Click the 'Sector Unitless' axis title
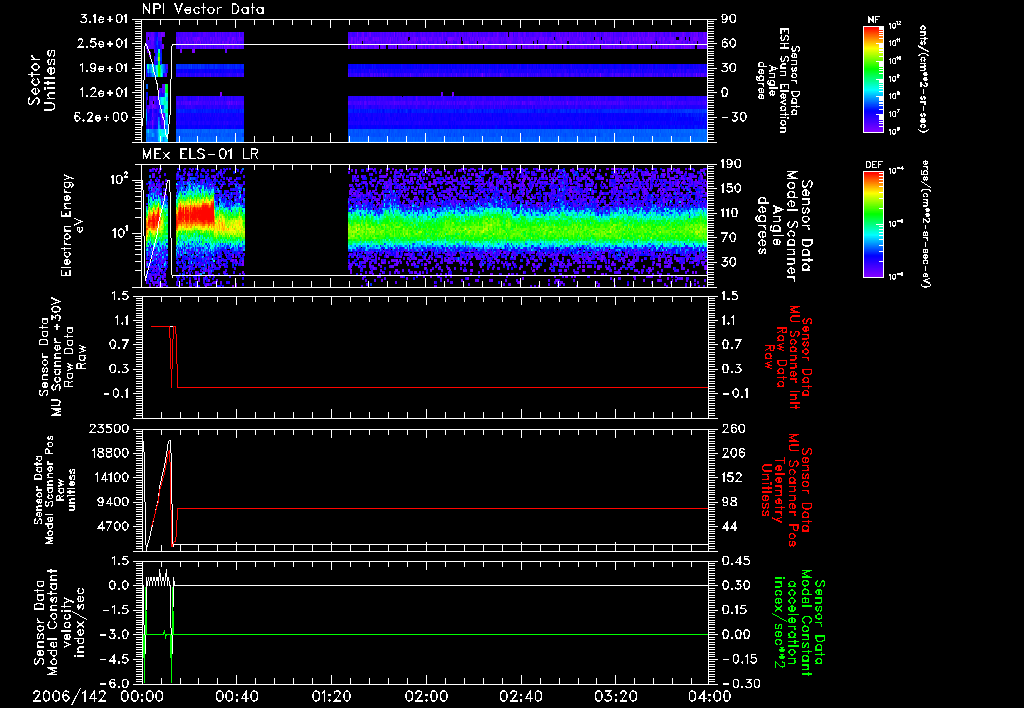1024x708 pixels. click(x=42, y=80)
